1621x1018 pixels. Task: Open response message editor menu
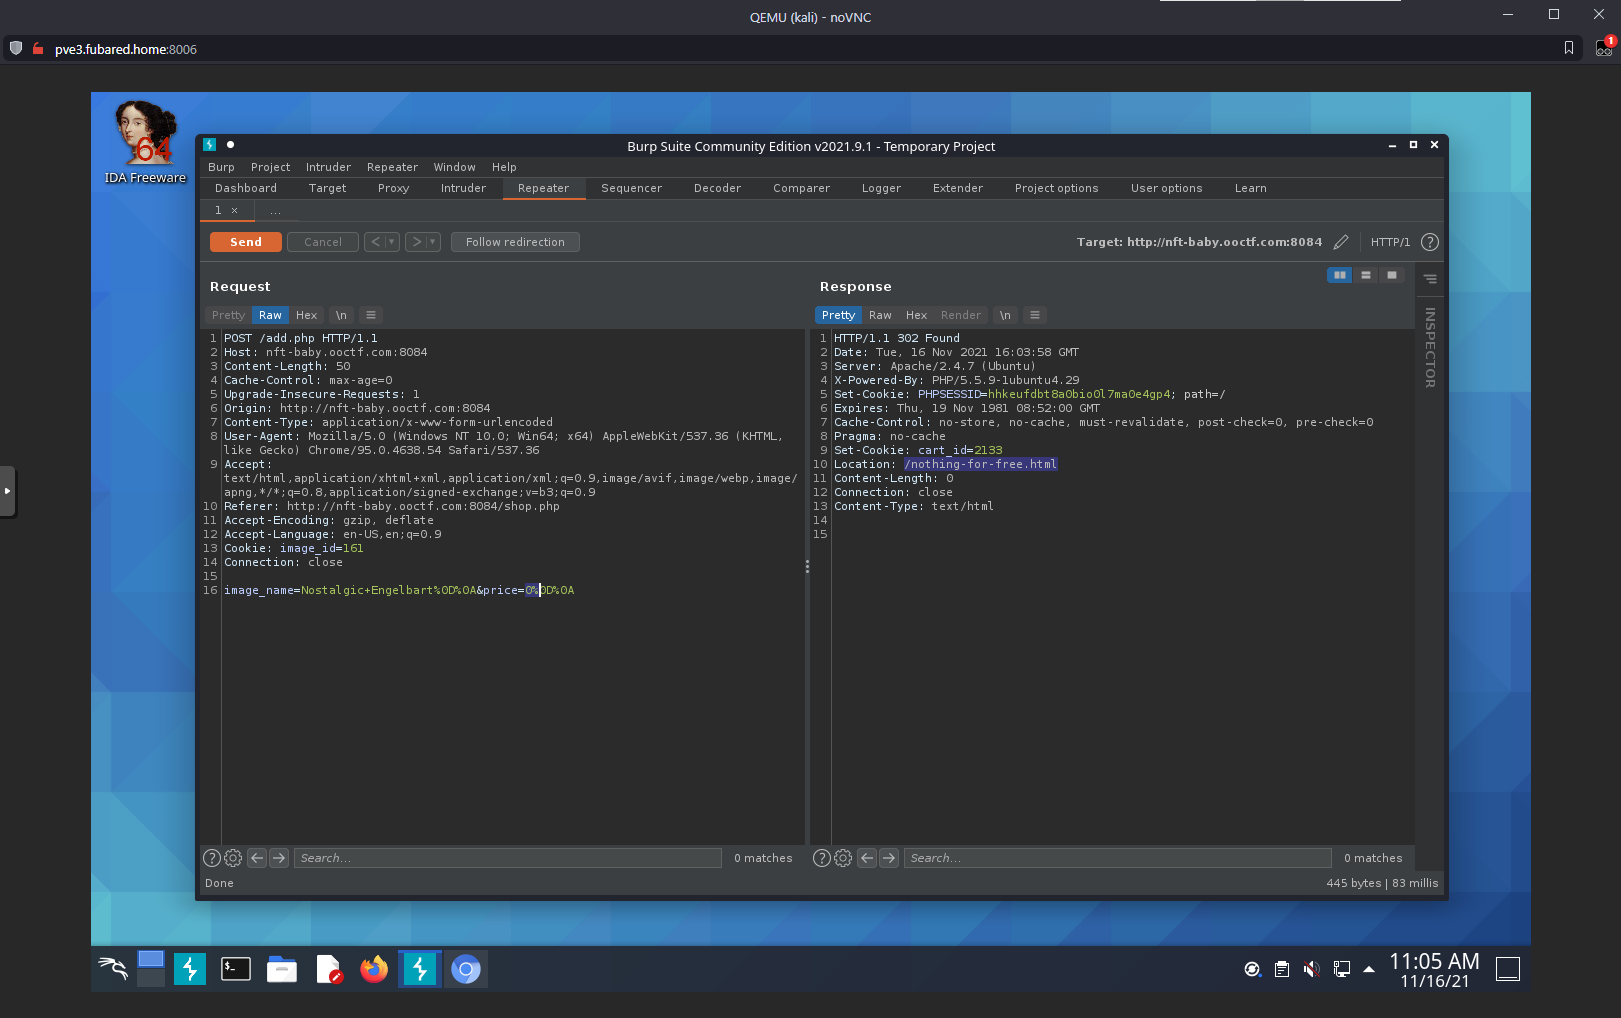[1035, 315]
